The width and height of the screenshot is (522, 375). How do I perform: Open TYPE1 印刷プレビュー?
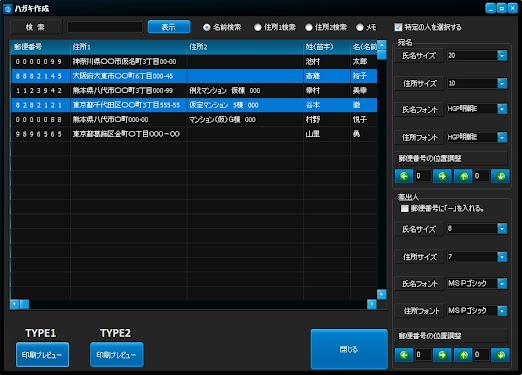tap(42, 355)
